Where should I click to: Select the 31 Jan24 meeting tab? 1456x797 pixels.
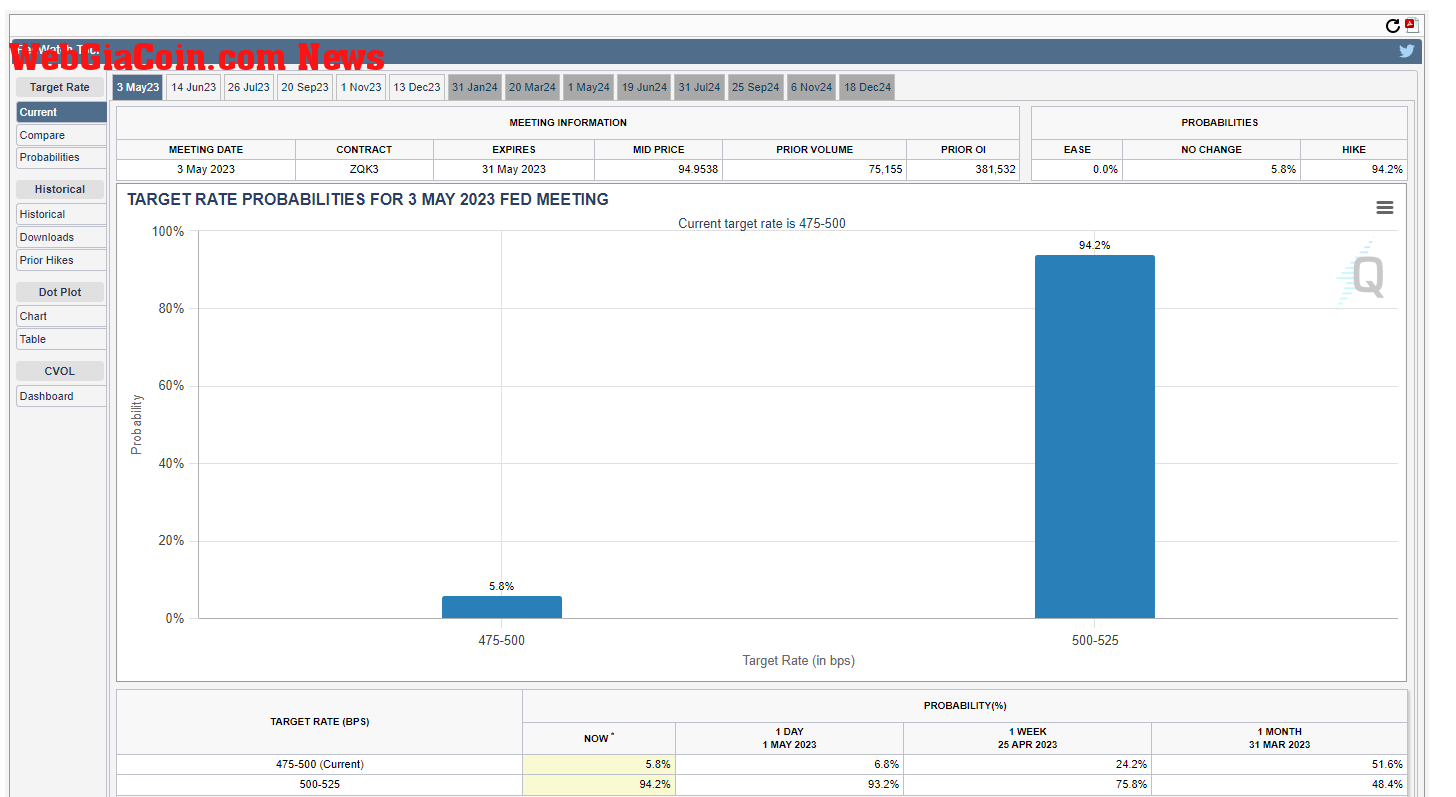coord(475,87)
